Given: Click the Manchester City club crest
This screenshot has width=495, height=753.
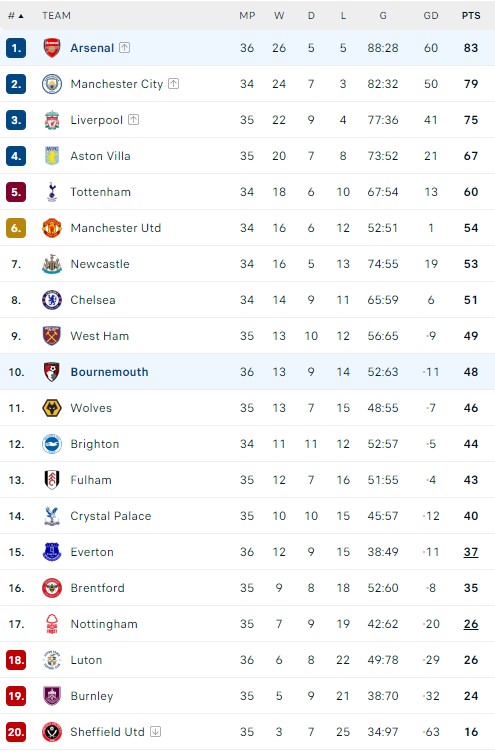Looking at the screenshot, I should tap(52, 84).
